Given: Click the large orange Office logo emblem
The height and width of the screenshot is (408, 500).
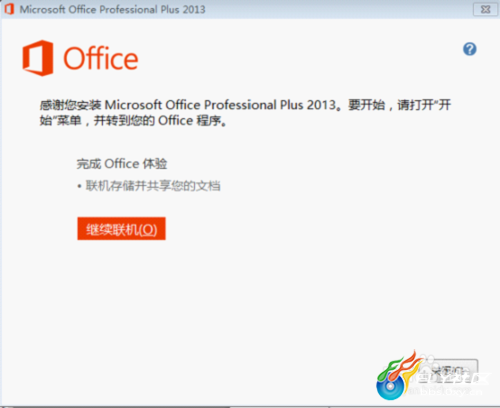Looking at the screenshot, I should tap(38, 58).
